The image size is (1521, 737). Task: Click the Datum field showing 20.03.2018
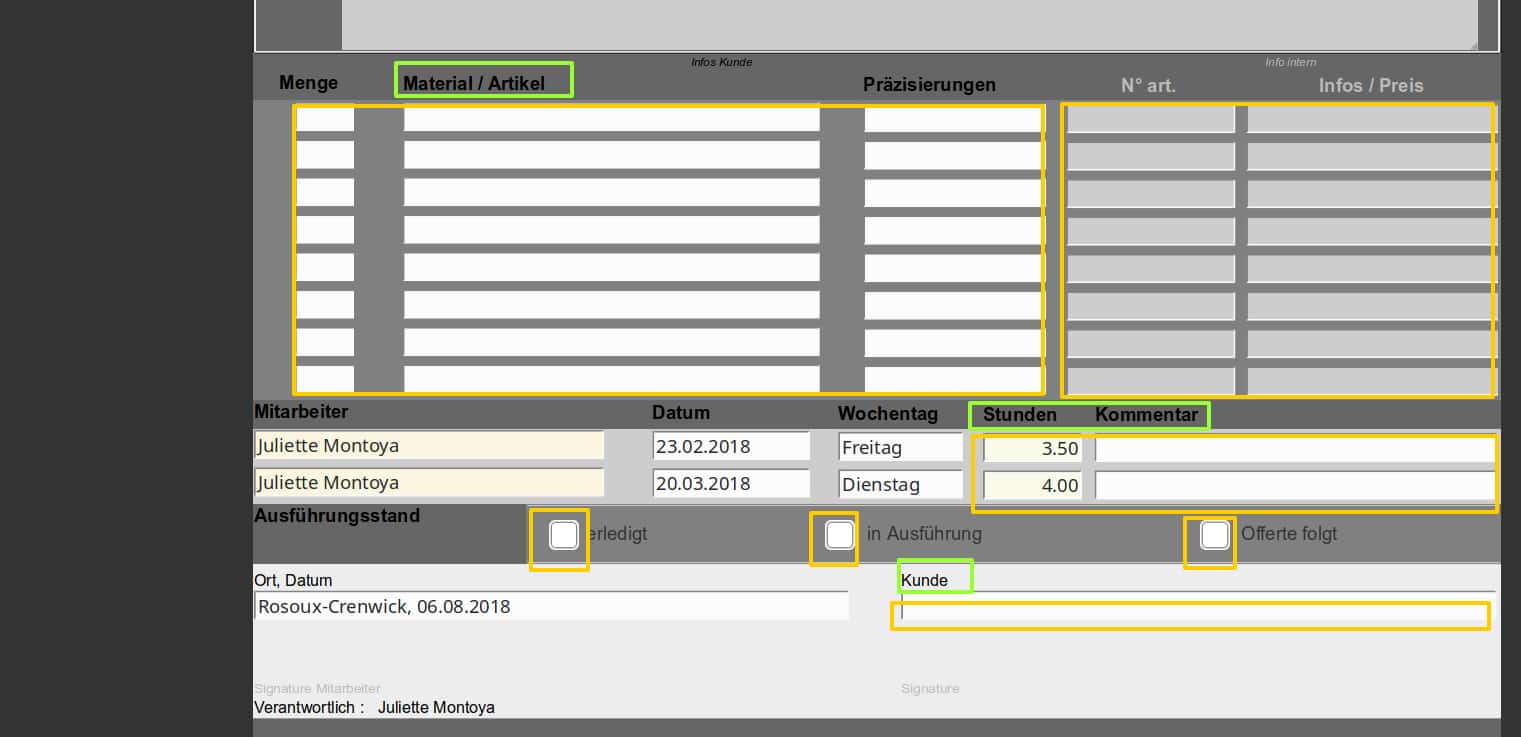click(x=730, y=484)
